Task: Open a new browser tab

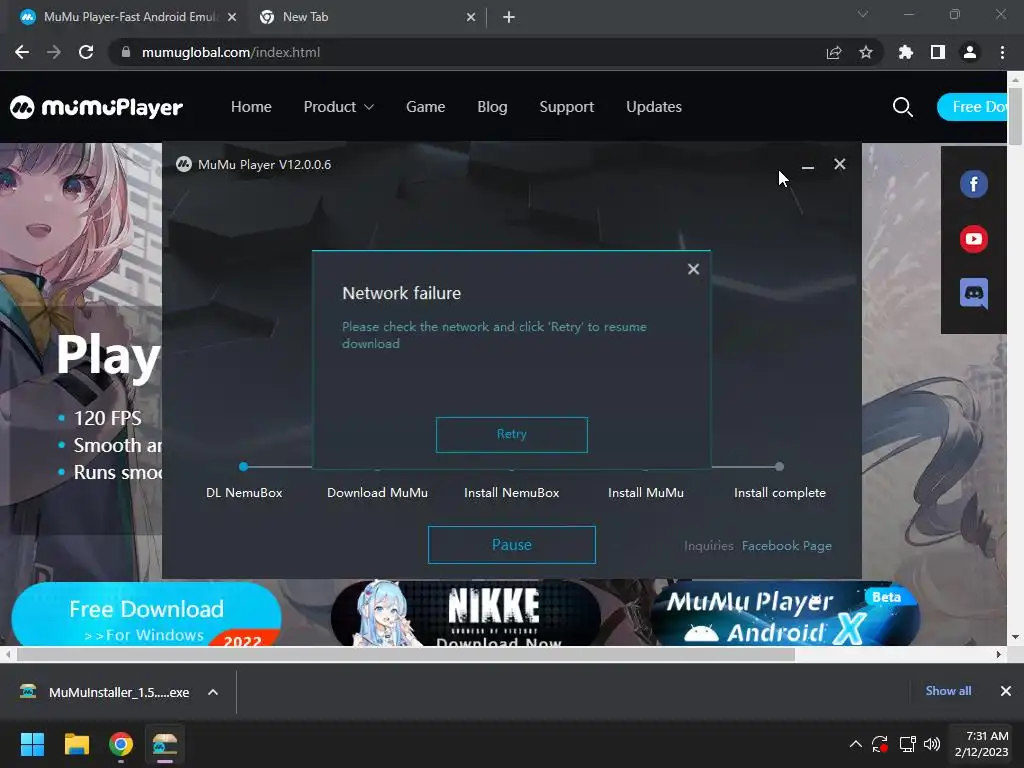Action: (x=509, y=18)
